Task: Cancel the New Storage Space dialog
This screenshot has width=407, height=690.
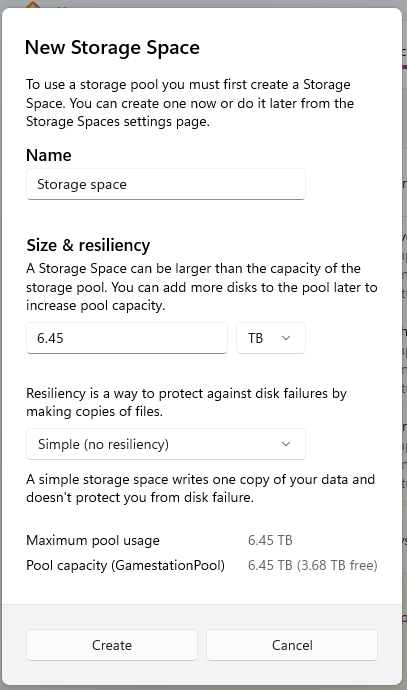Action: click(x=292, y=645)
